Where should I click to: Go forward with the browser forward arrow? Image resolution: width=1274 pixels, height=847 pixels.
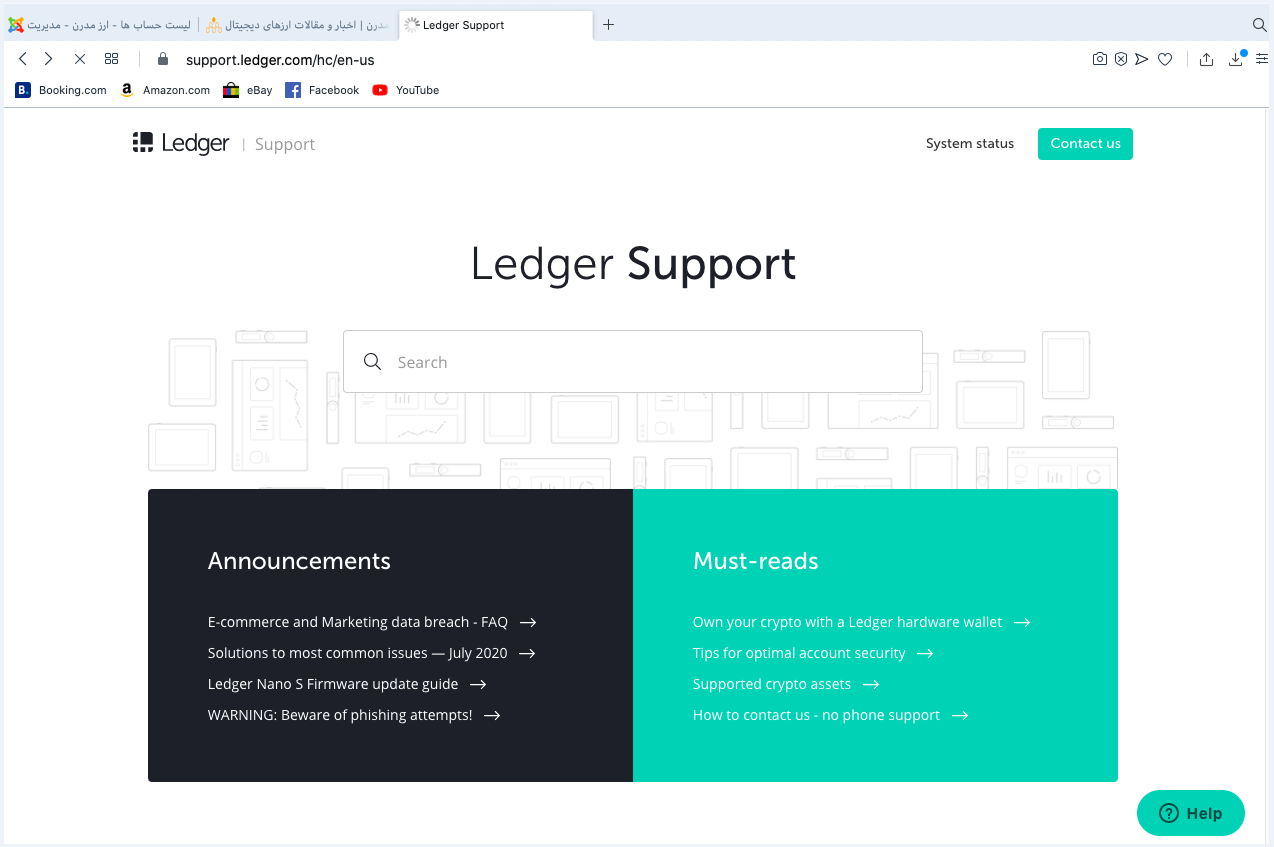(48, 59)
